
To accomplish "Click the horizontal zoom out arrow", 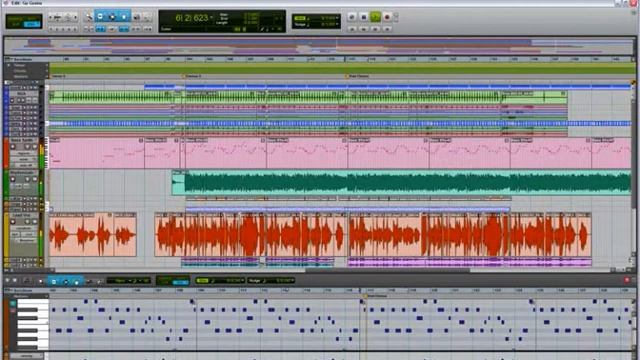I will 50,18.
